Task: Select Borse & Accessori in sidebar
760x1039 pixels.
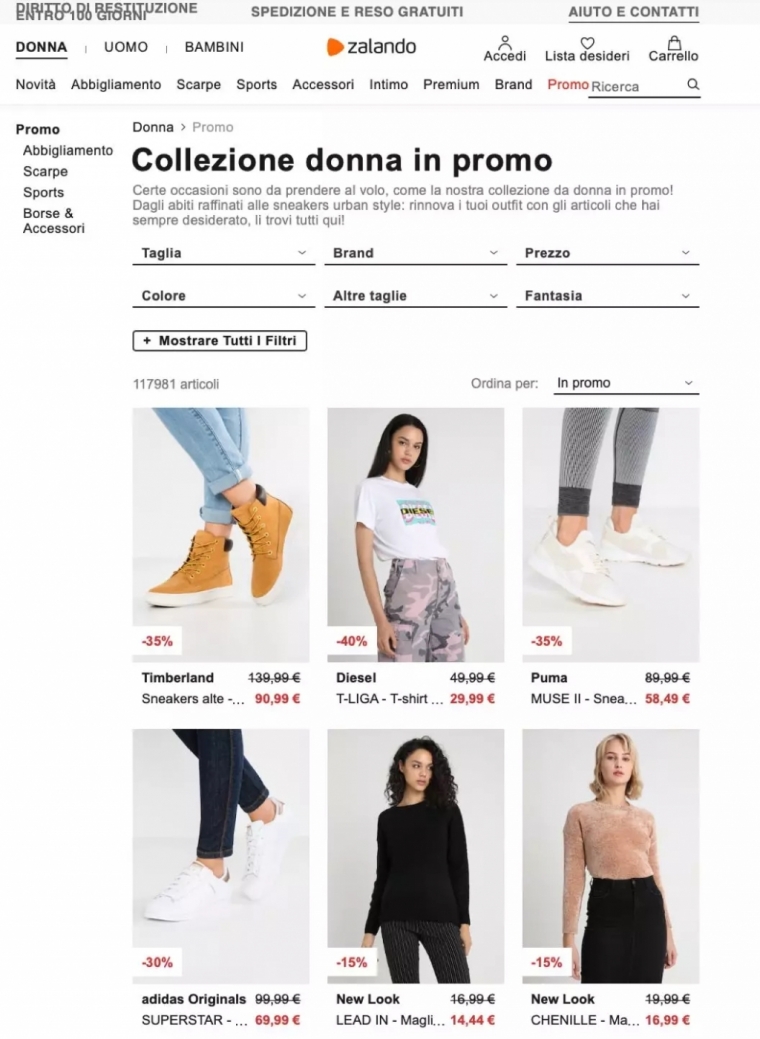Action: point(54,221)
